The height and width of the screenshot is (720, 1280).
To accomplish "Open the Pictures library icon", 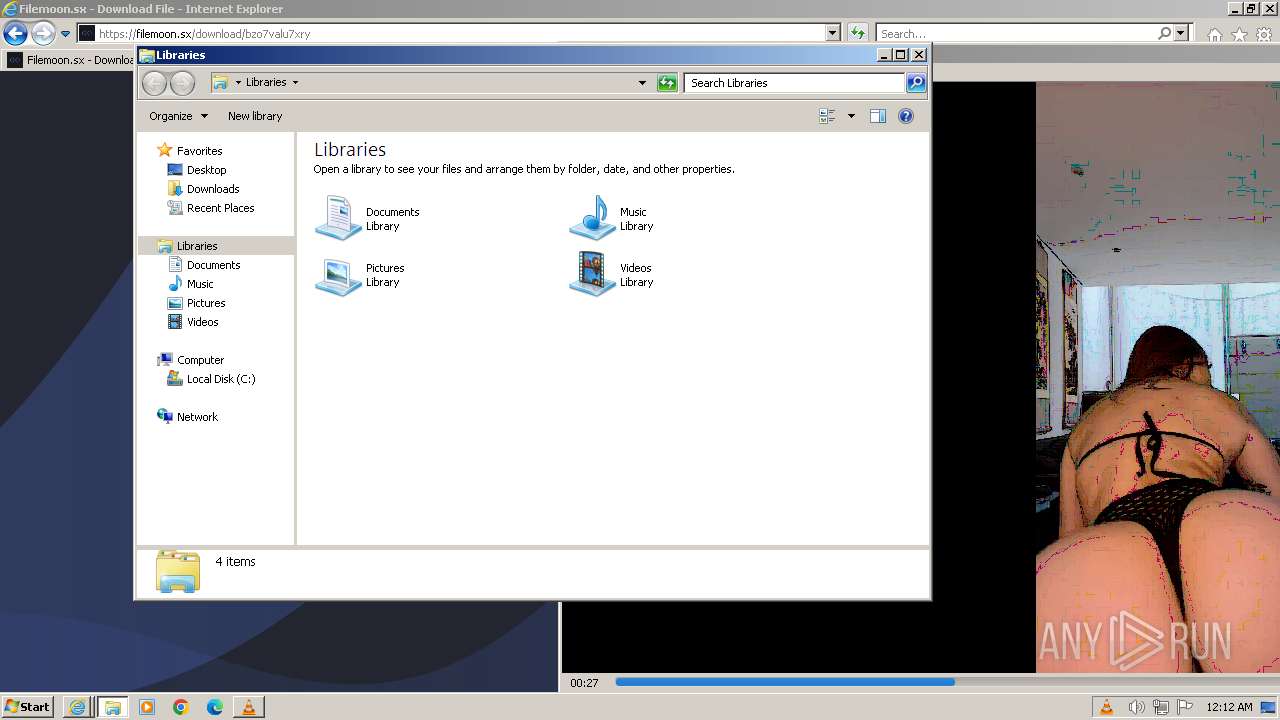I will pyautogui.click(x=338, y=275).
